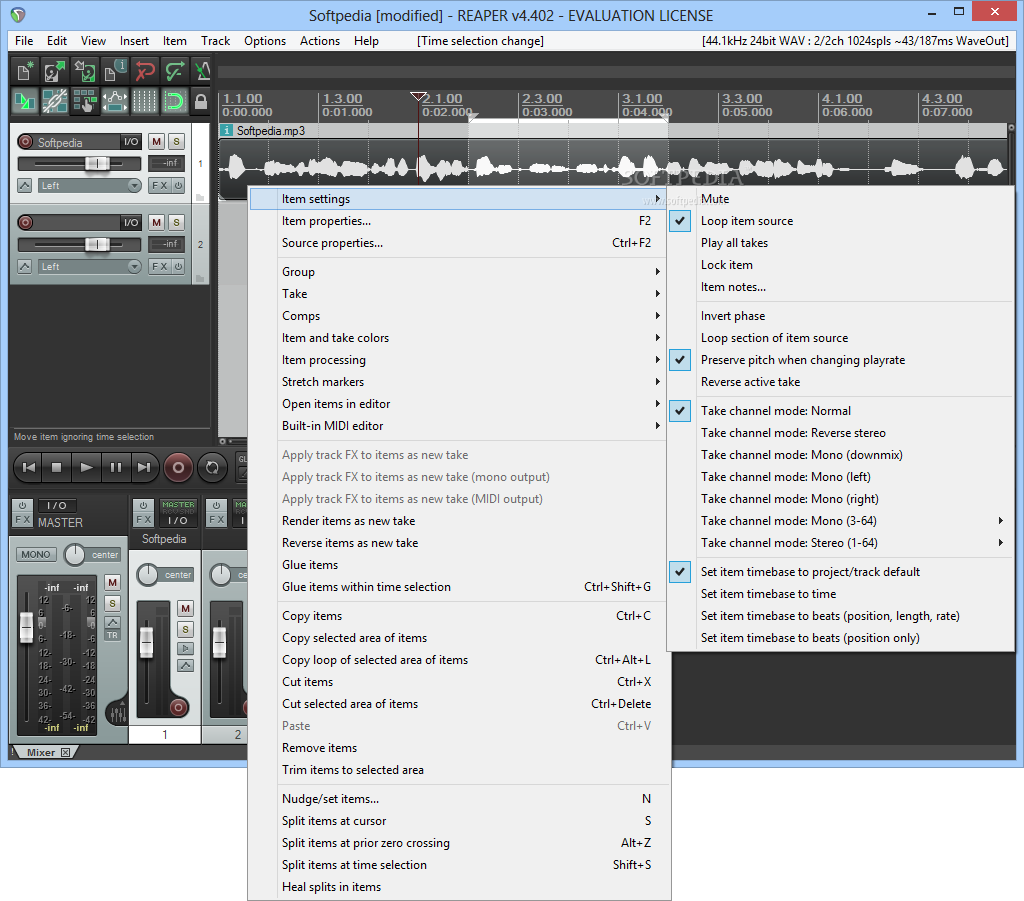Solo the Softpedia track with S button
Screen dimensions: 1024x901
(176, 142)
